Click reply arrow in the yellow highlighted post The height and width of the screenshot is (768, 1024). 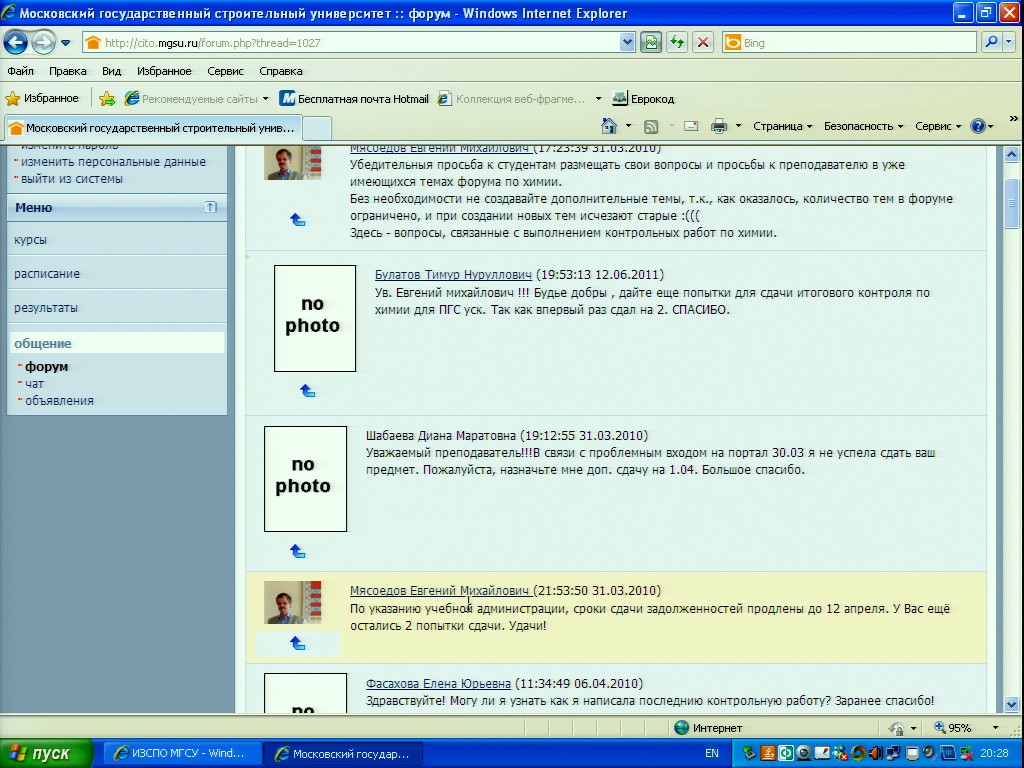(298, 643)
